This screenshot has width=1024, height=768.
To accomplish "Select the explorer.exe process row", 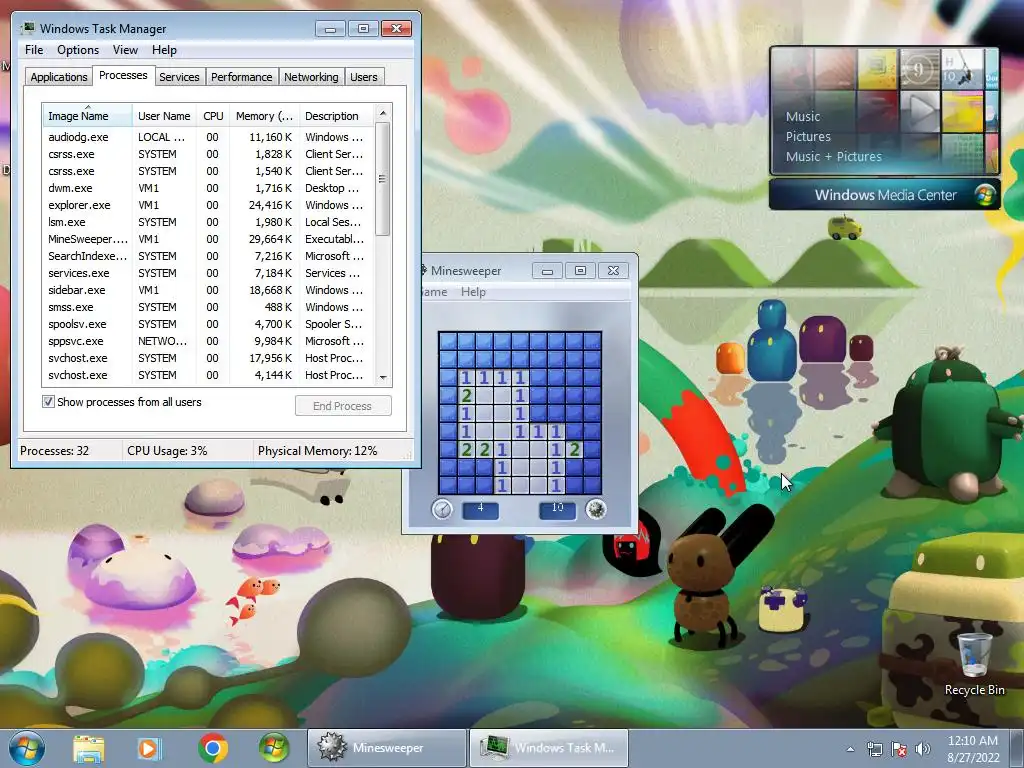I will point(208,205).
